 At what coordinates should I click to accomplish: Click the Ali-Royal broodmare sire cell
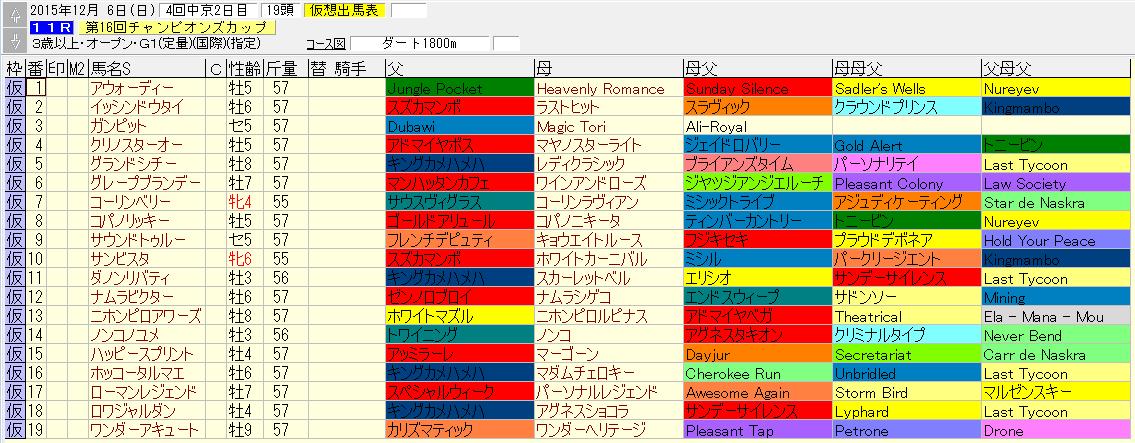757,126
